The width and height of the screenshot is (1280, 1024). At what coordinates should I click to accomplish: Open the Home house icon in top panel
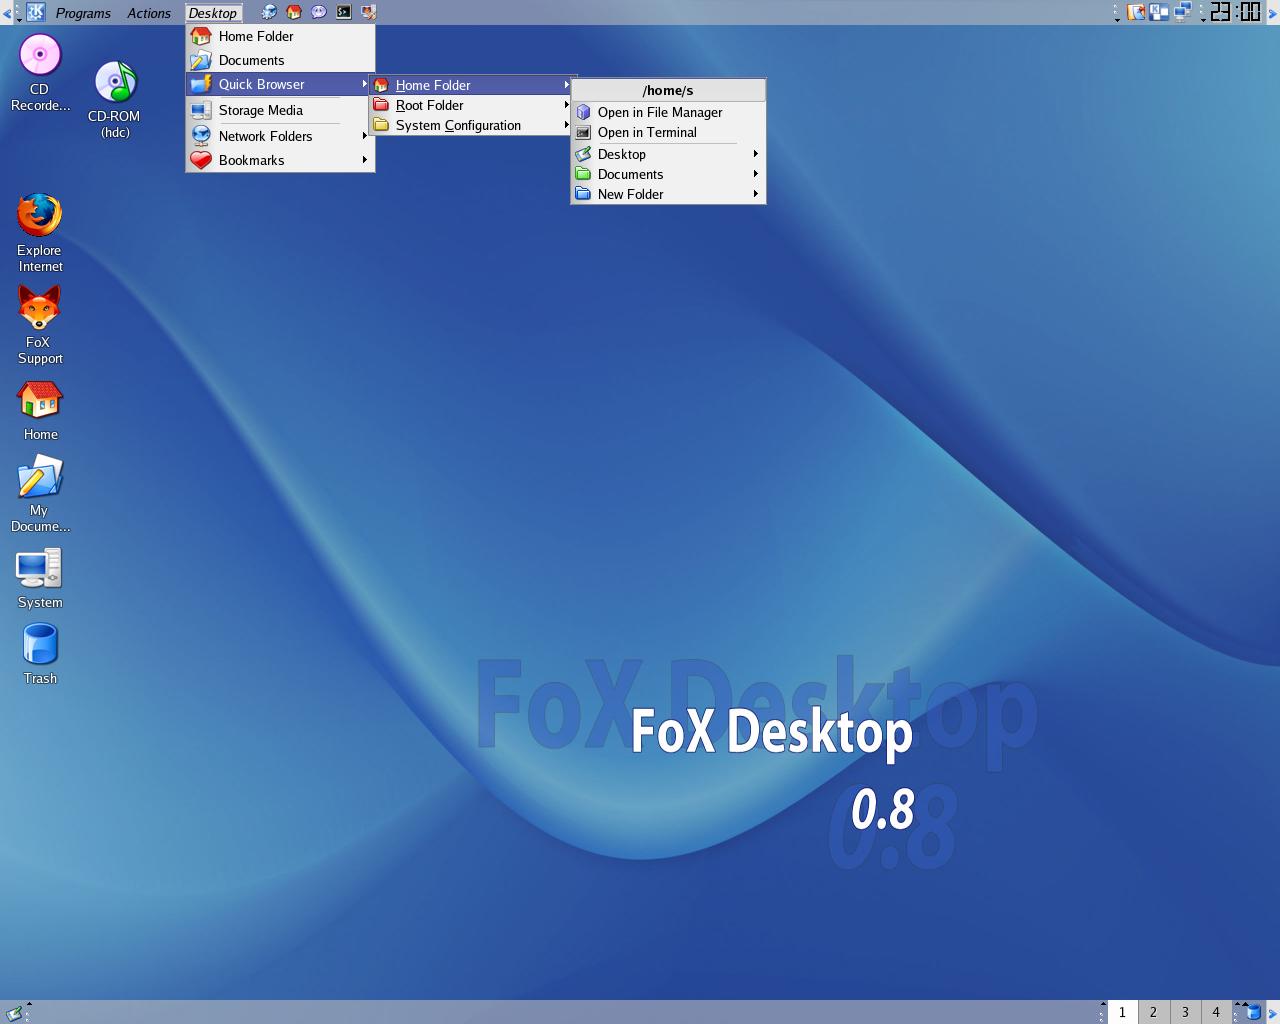pos(294,12)
